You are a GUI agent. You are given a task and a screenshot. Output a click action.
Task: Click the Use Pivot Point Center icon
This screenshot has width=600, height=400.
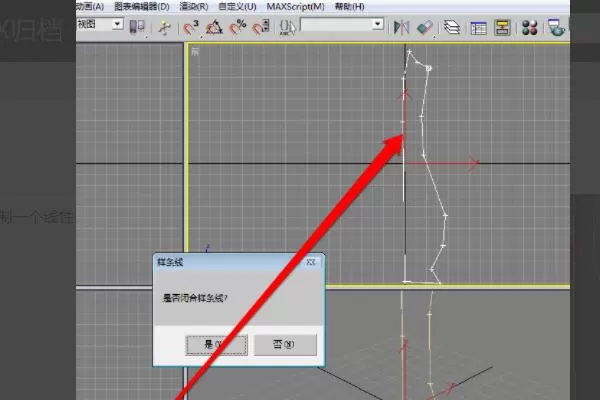coord(137,27)
